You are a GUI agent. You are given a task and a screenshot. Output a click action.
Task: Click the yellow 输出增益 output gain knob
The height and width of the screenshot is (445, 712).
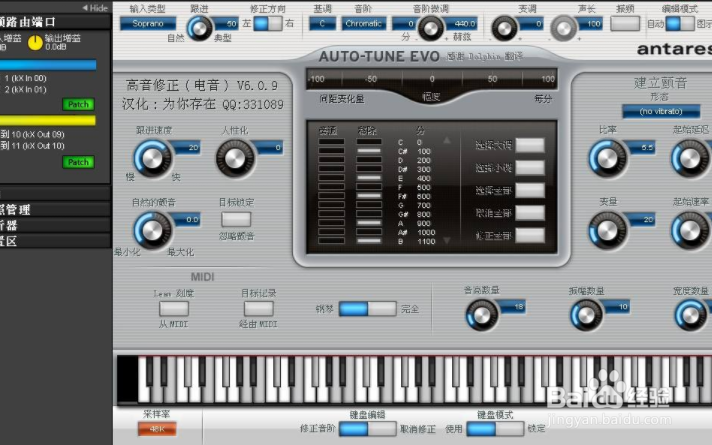[35, 42]
